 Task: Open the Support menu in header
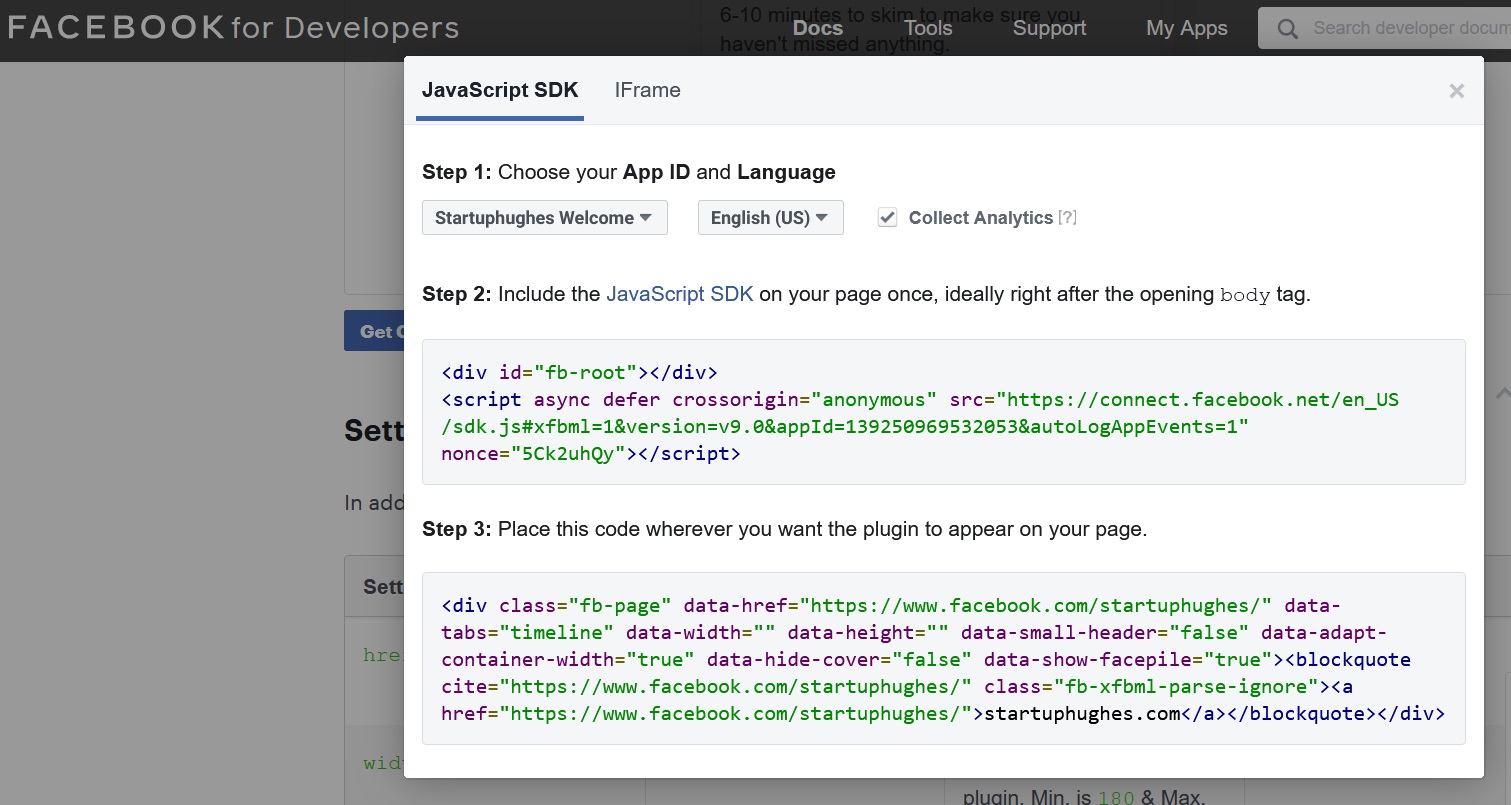coord(1049,28)
